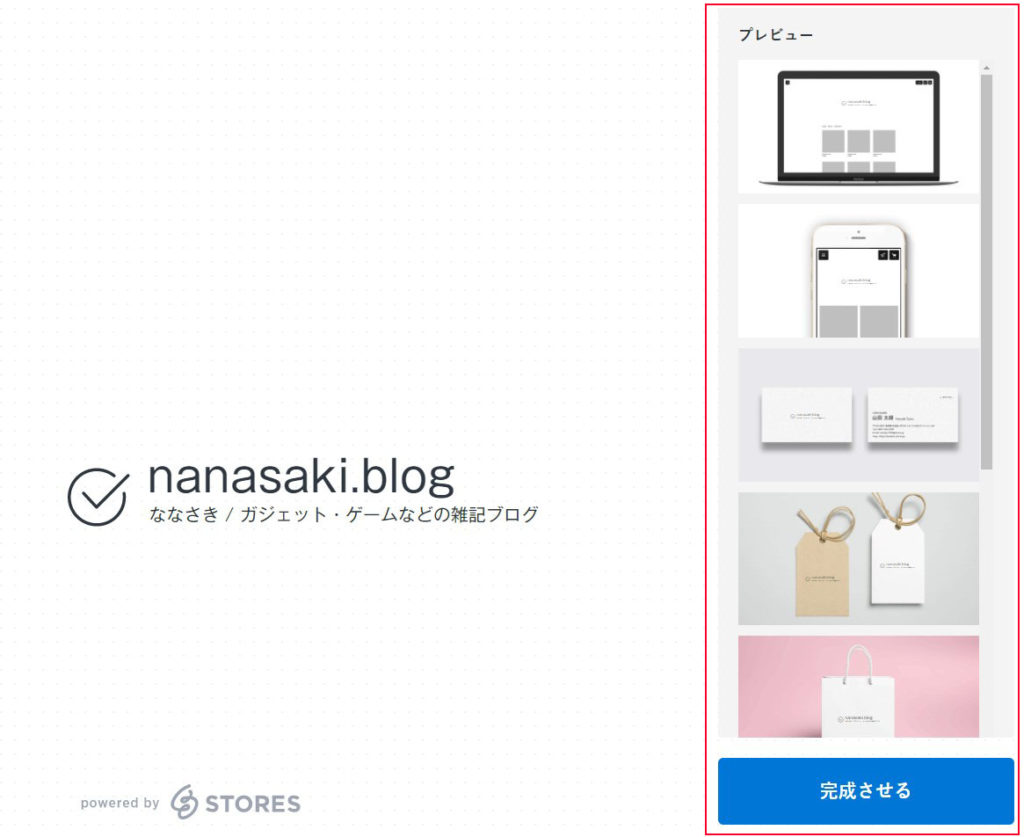Image resolution: width=1024 pixels, height=837 pixels.
Task: Click the 'powered by' text
Action: (120, 803)
